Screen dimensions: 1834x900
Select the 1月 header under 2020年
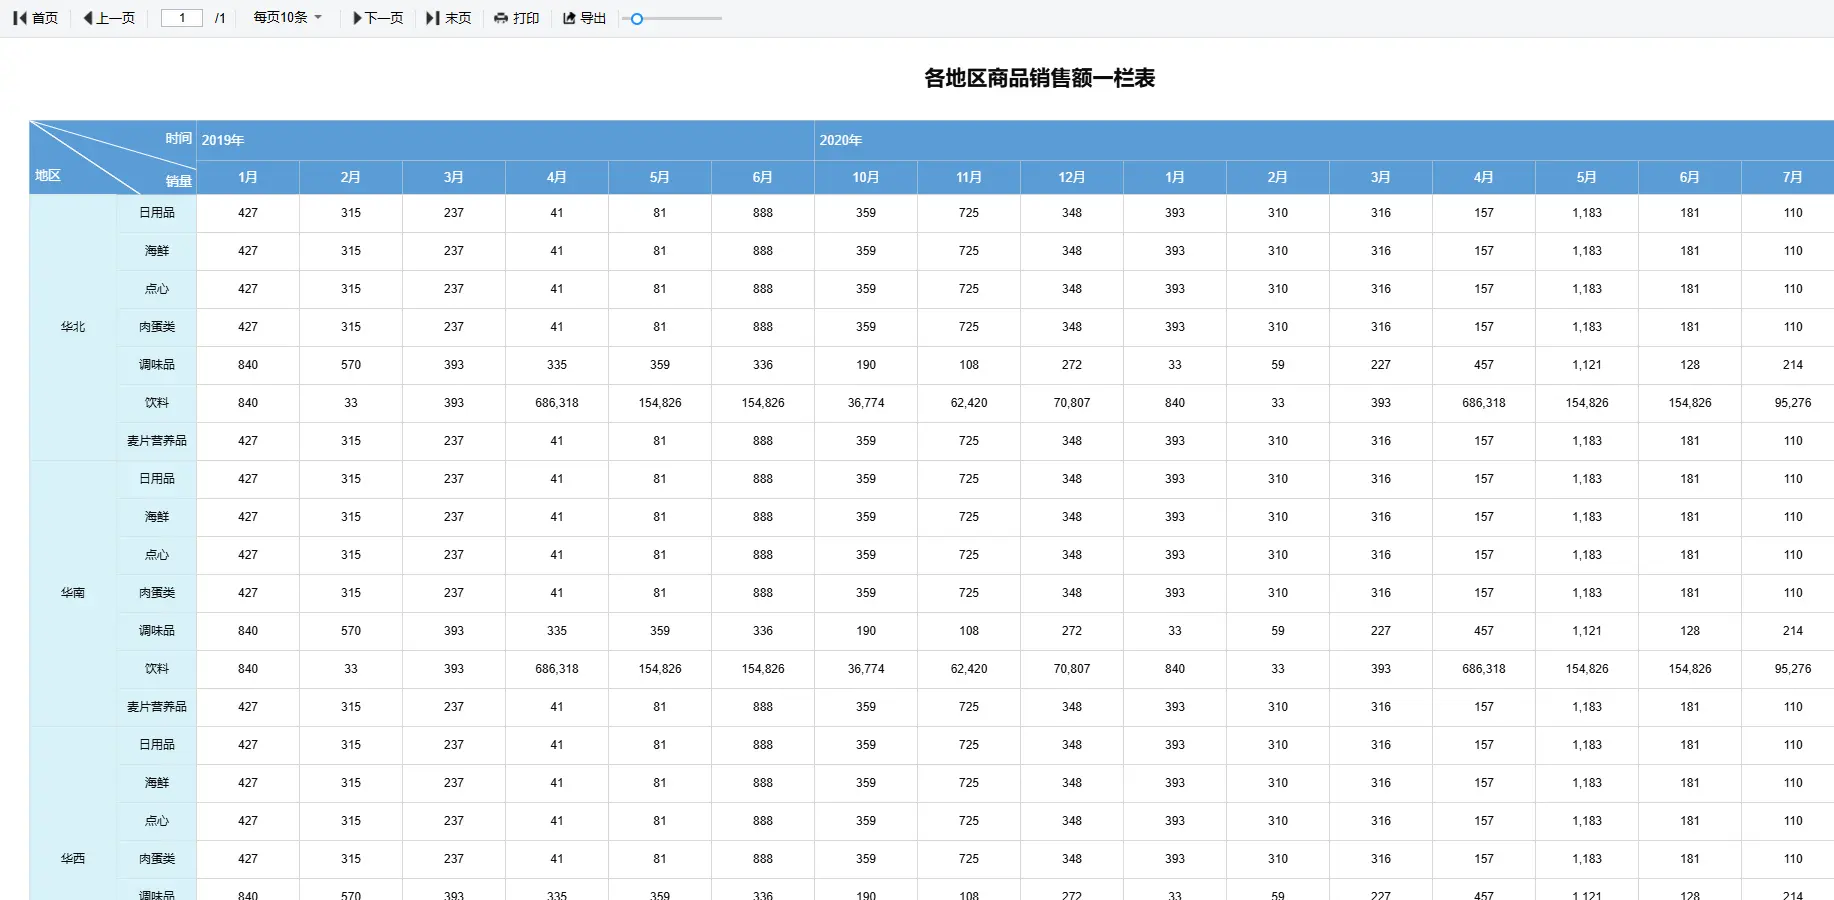[x=1175, y=177]
